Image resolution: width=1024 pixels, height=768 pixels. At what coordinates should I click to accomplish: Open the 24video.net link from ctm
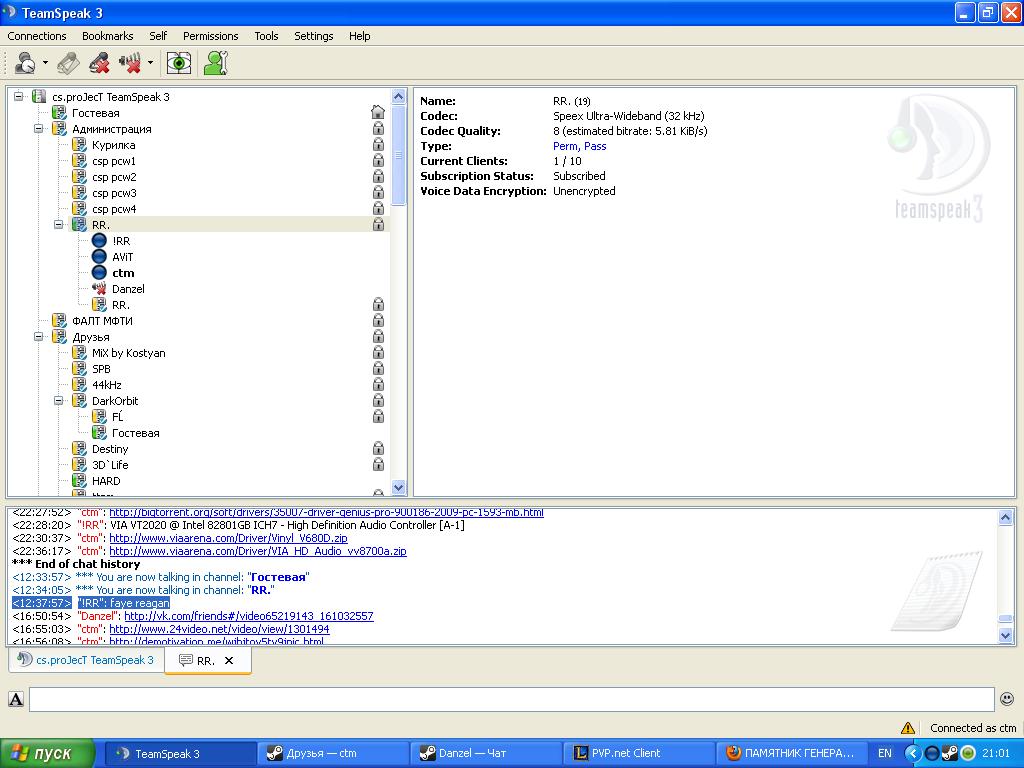point(219,629)
